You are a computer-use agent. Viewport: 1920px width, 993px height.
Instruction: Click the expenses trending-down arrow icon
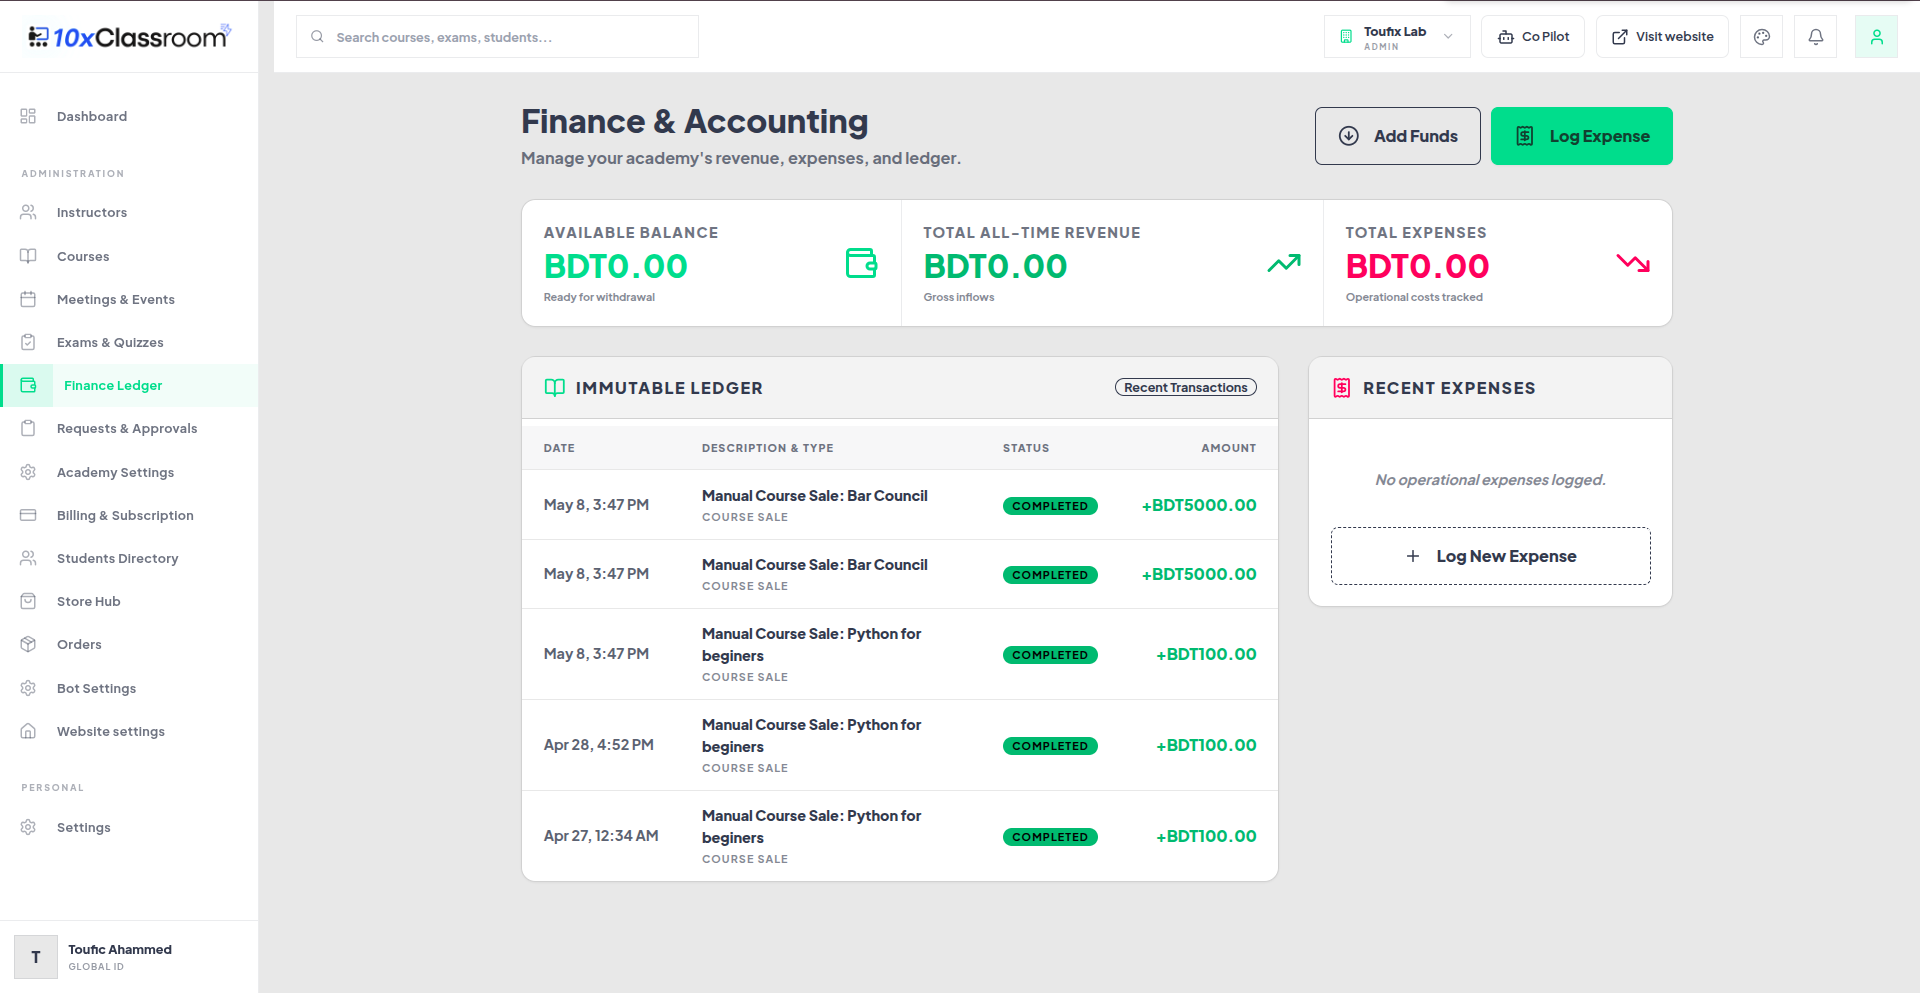(1633, 263)
